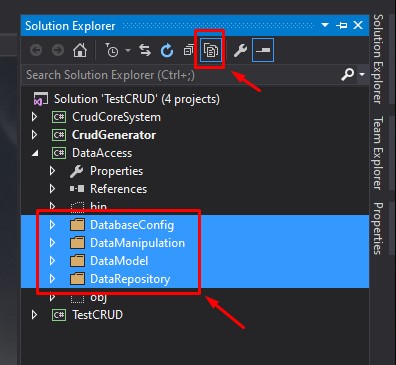Open Properties wrench icon in toolbar
Screen dimensions: 396x365
(240, 50)
